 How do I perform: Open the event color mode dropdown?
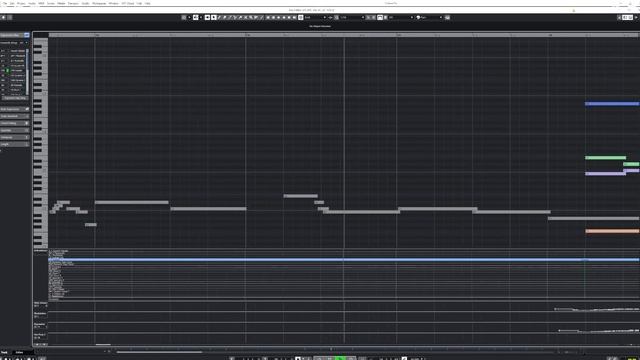[x=429, y=18]
